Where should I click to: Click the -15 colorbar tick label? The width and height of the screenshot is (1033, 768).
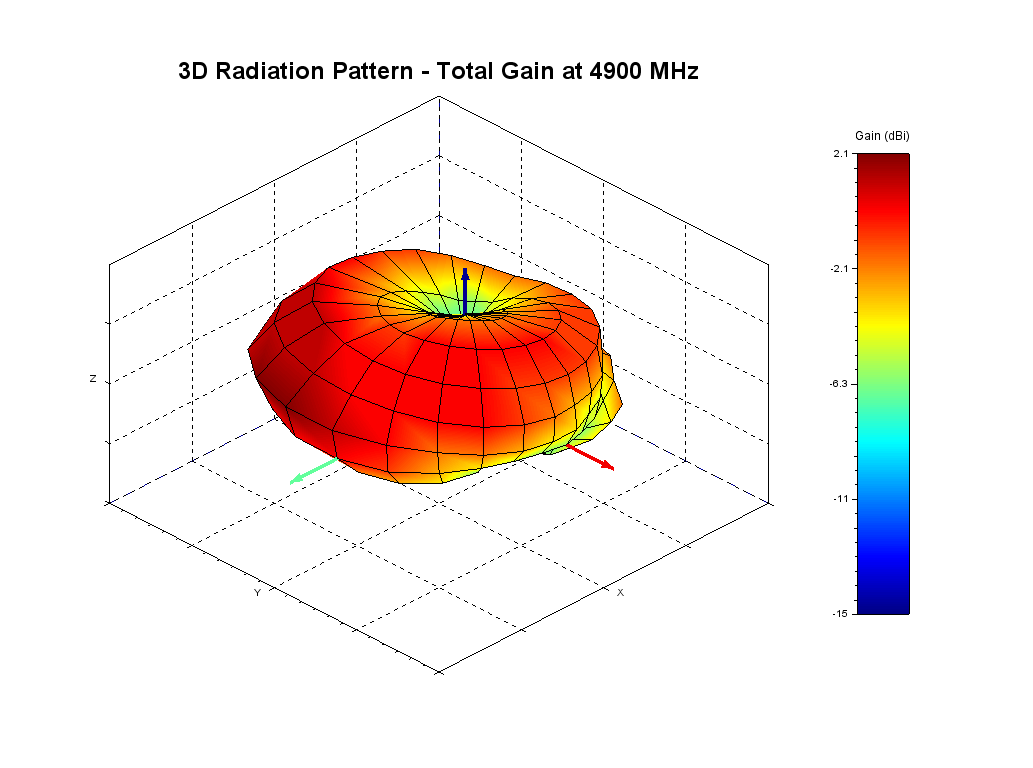click(842, 613)
